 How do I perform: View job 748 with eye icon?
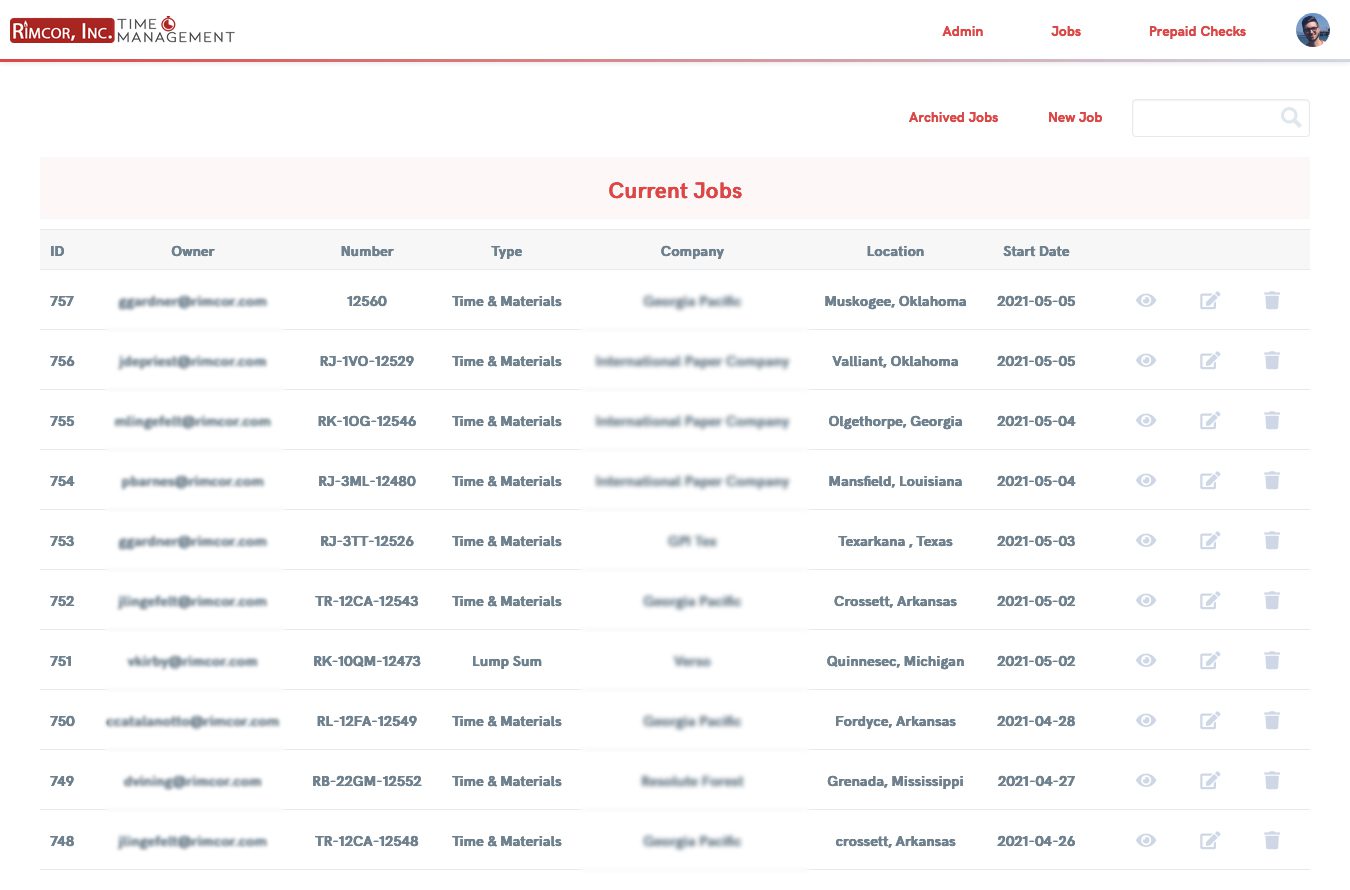pos(1146,840)
